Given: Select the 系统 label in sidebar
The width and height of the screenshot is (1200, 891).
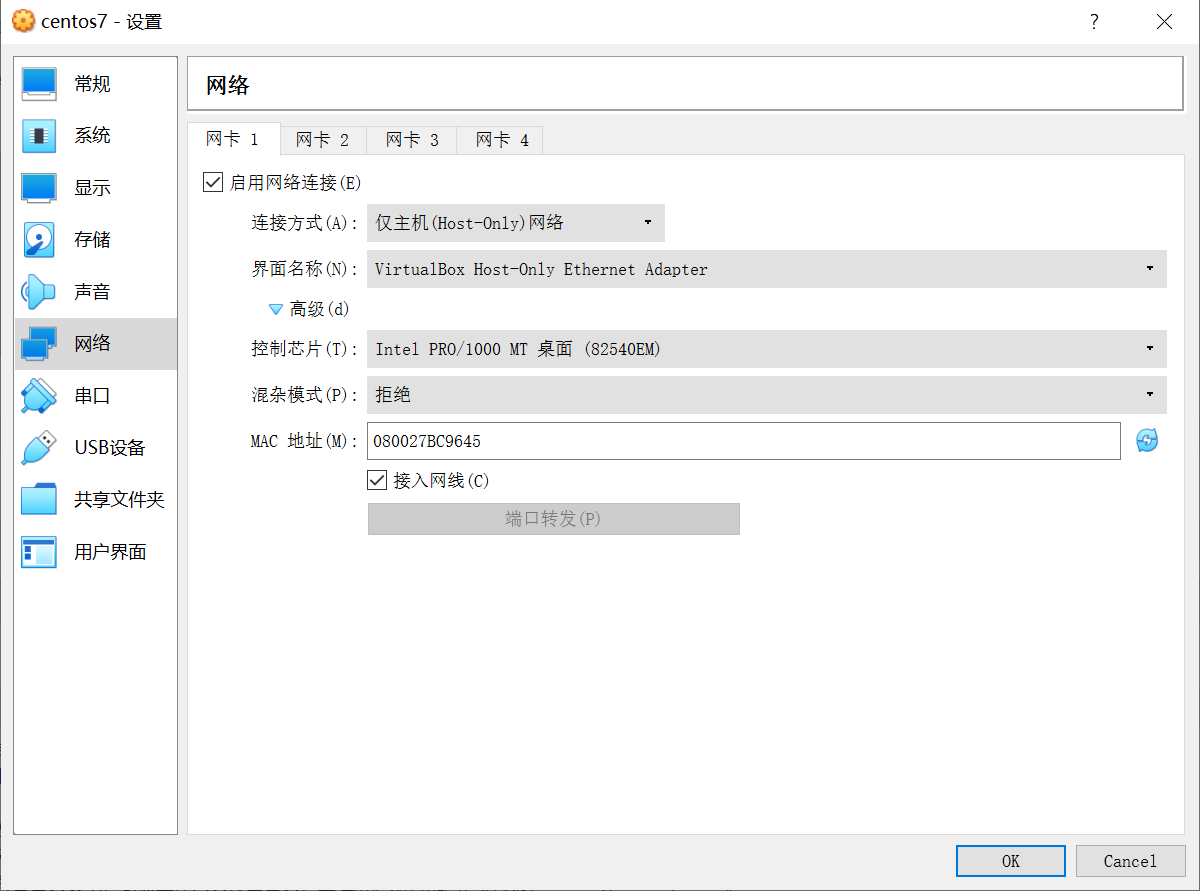Looking at the screenshot, I should 92,136.
